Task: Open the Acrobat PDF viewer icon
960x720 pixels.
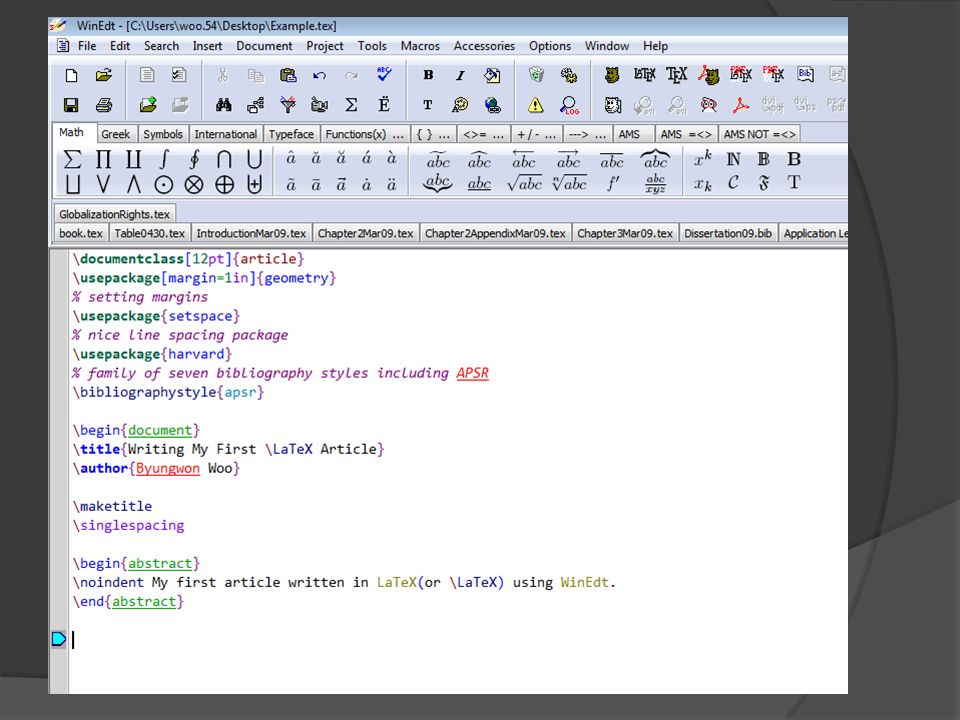Action: 741,105
